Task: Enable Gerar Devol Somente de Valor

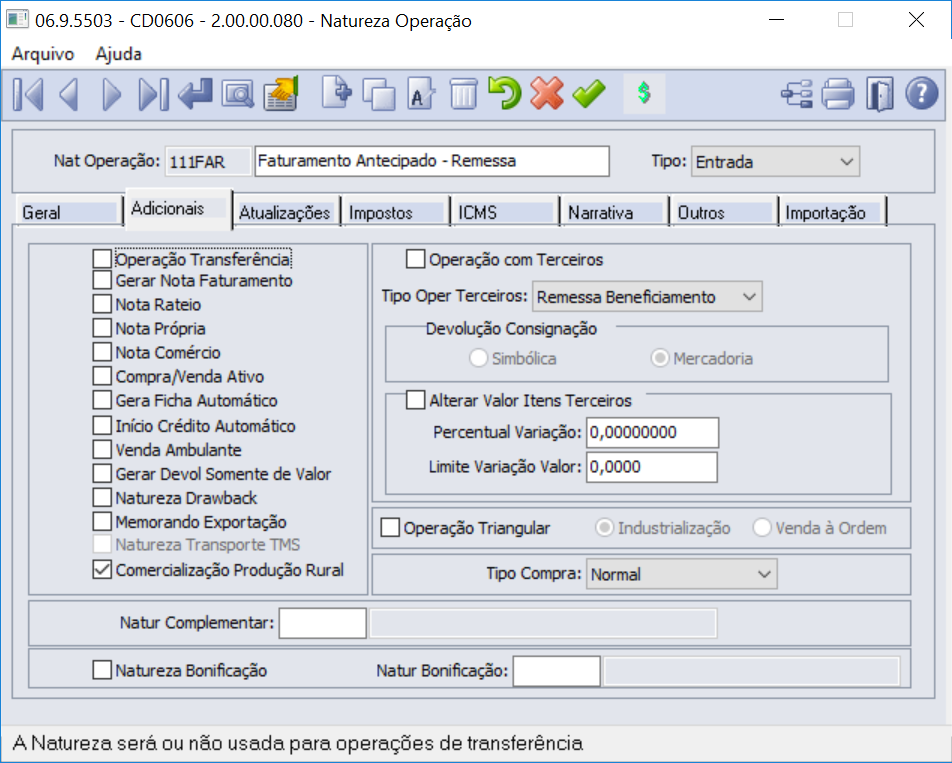Action: click(102, 473)
